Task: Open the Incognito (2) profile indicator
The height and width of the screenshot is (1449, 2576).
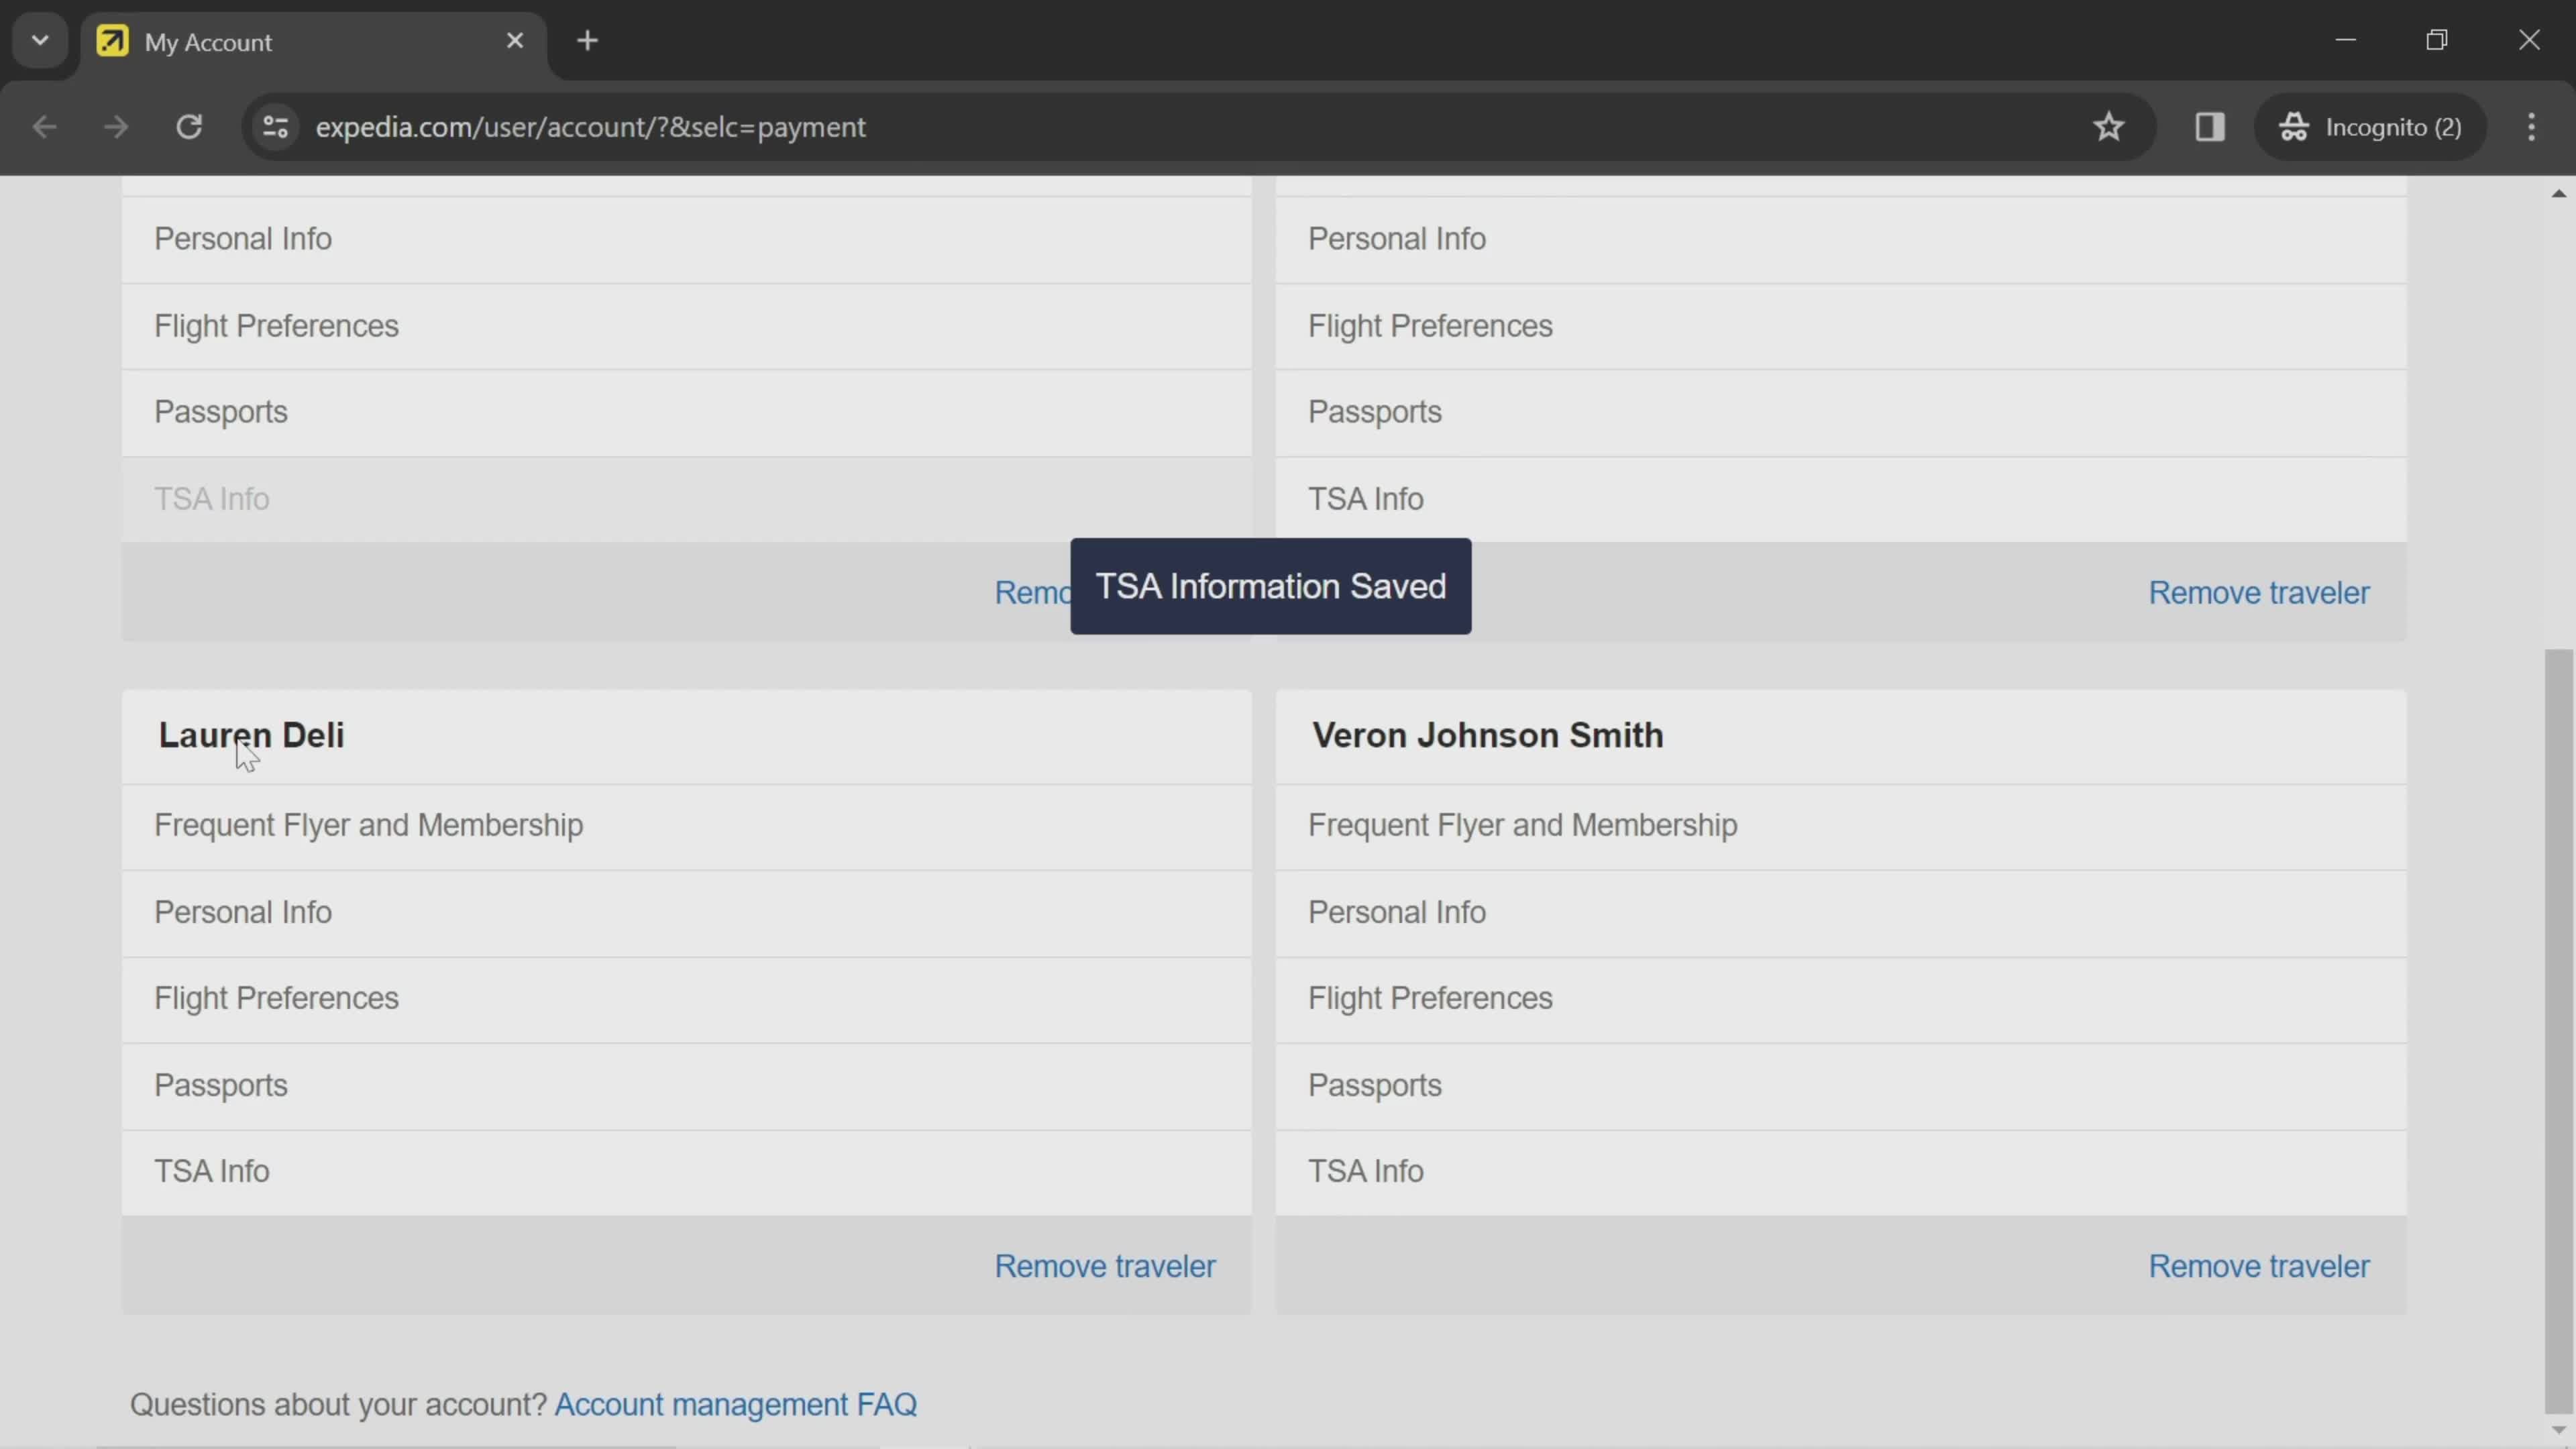Action: tap(2370, 127)
